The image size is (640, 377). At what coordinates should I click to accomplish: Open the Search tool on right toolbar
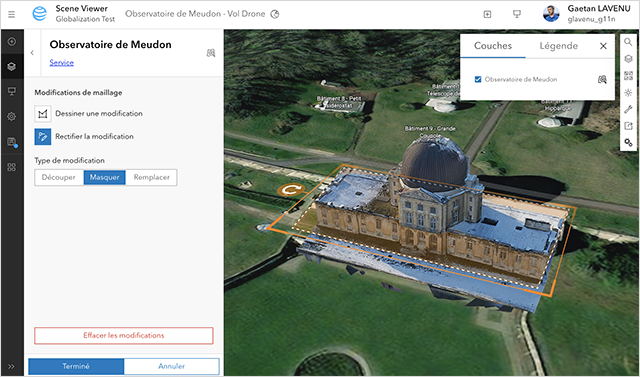(x=628, y=42)
